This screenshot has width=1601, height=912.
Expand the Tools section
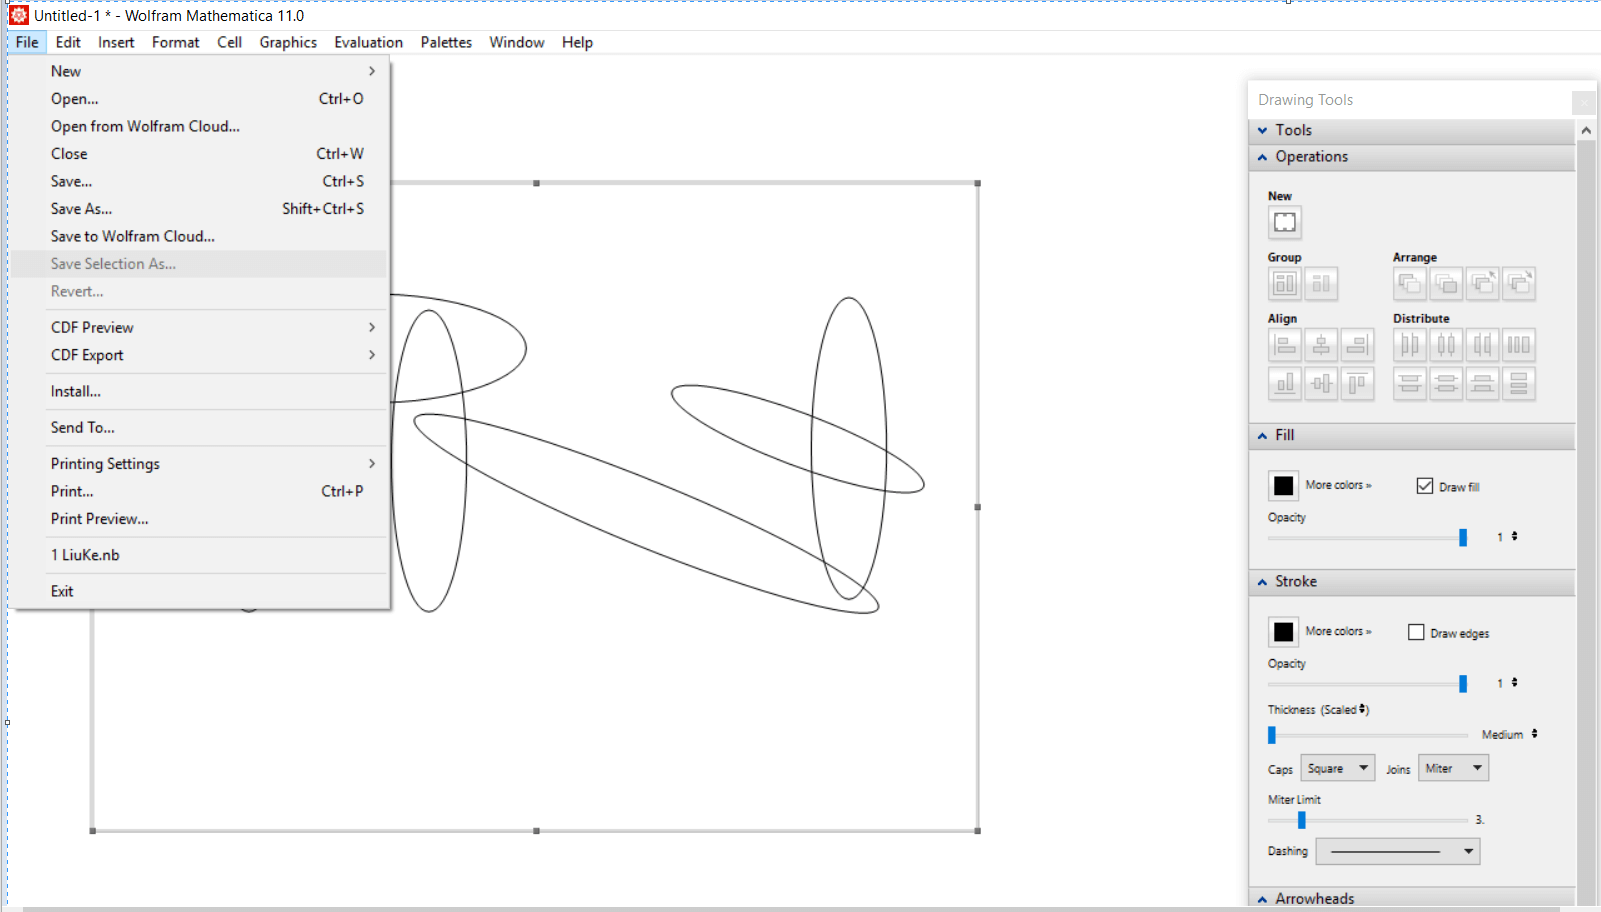(1263, 131)
